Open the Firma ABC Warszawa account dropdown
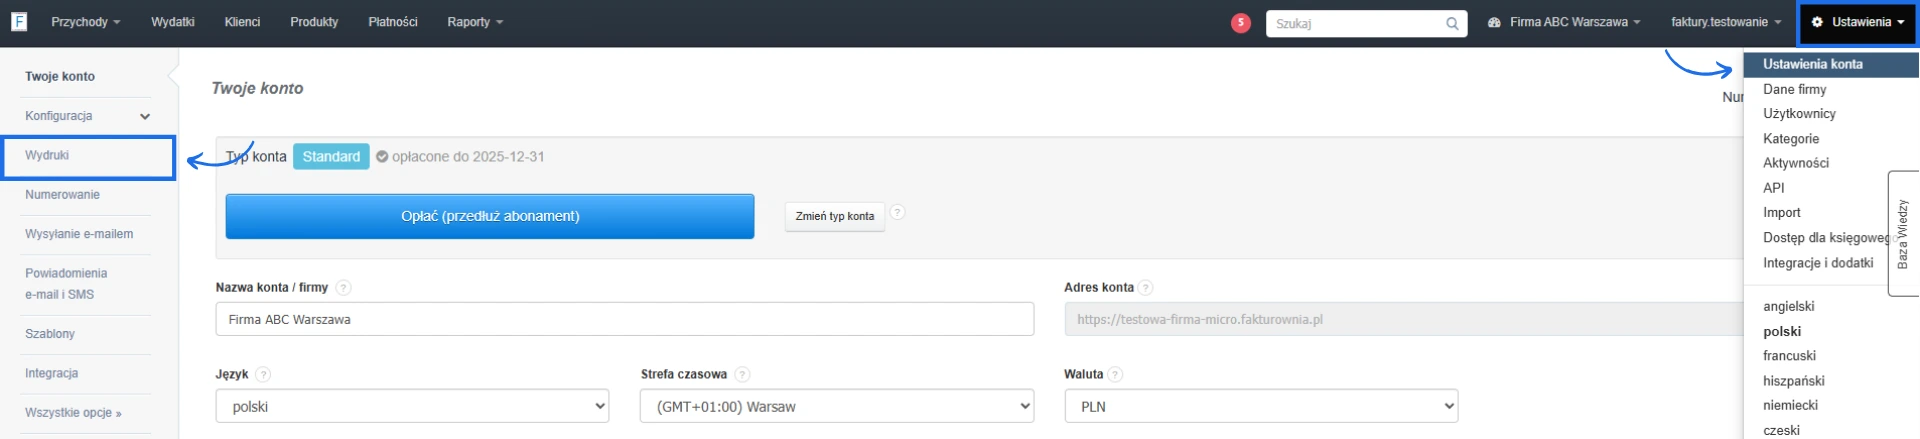Image resolution: width=1920 pixels, height=439 pixels. (1564, 22)
